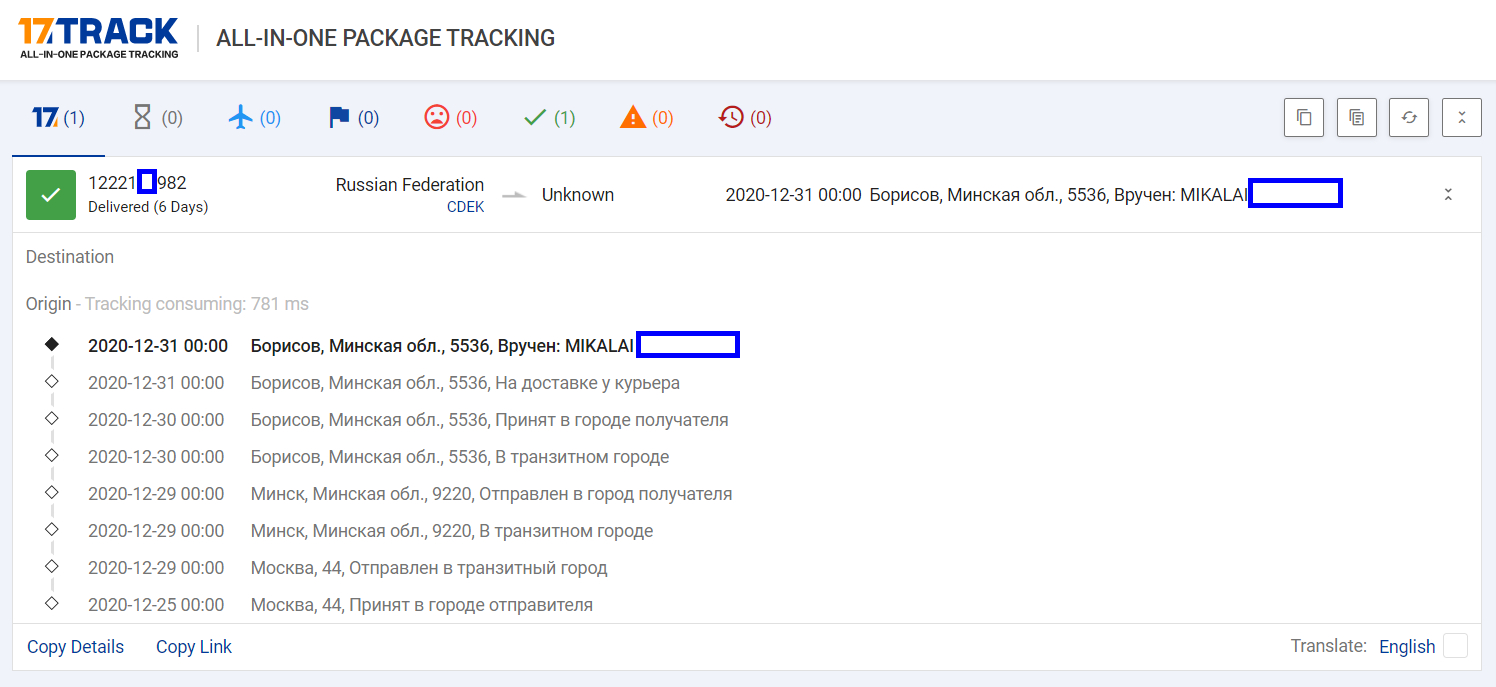Screen dimensions: 1496x687
Task: Open the Not Found hourglass tab
Action: (x=157, y=118)
